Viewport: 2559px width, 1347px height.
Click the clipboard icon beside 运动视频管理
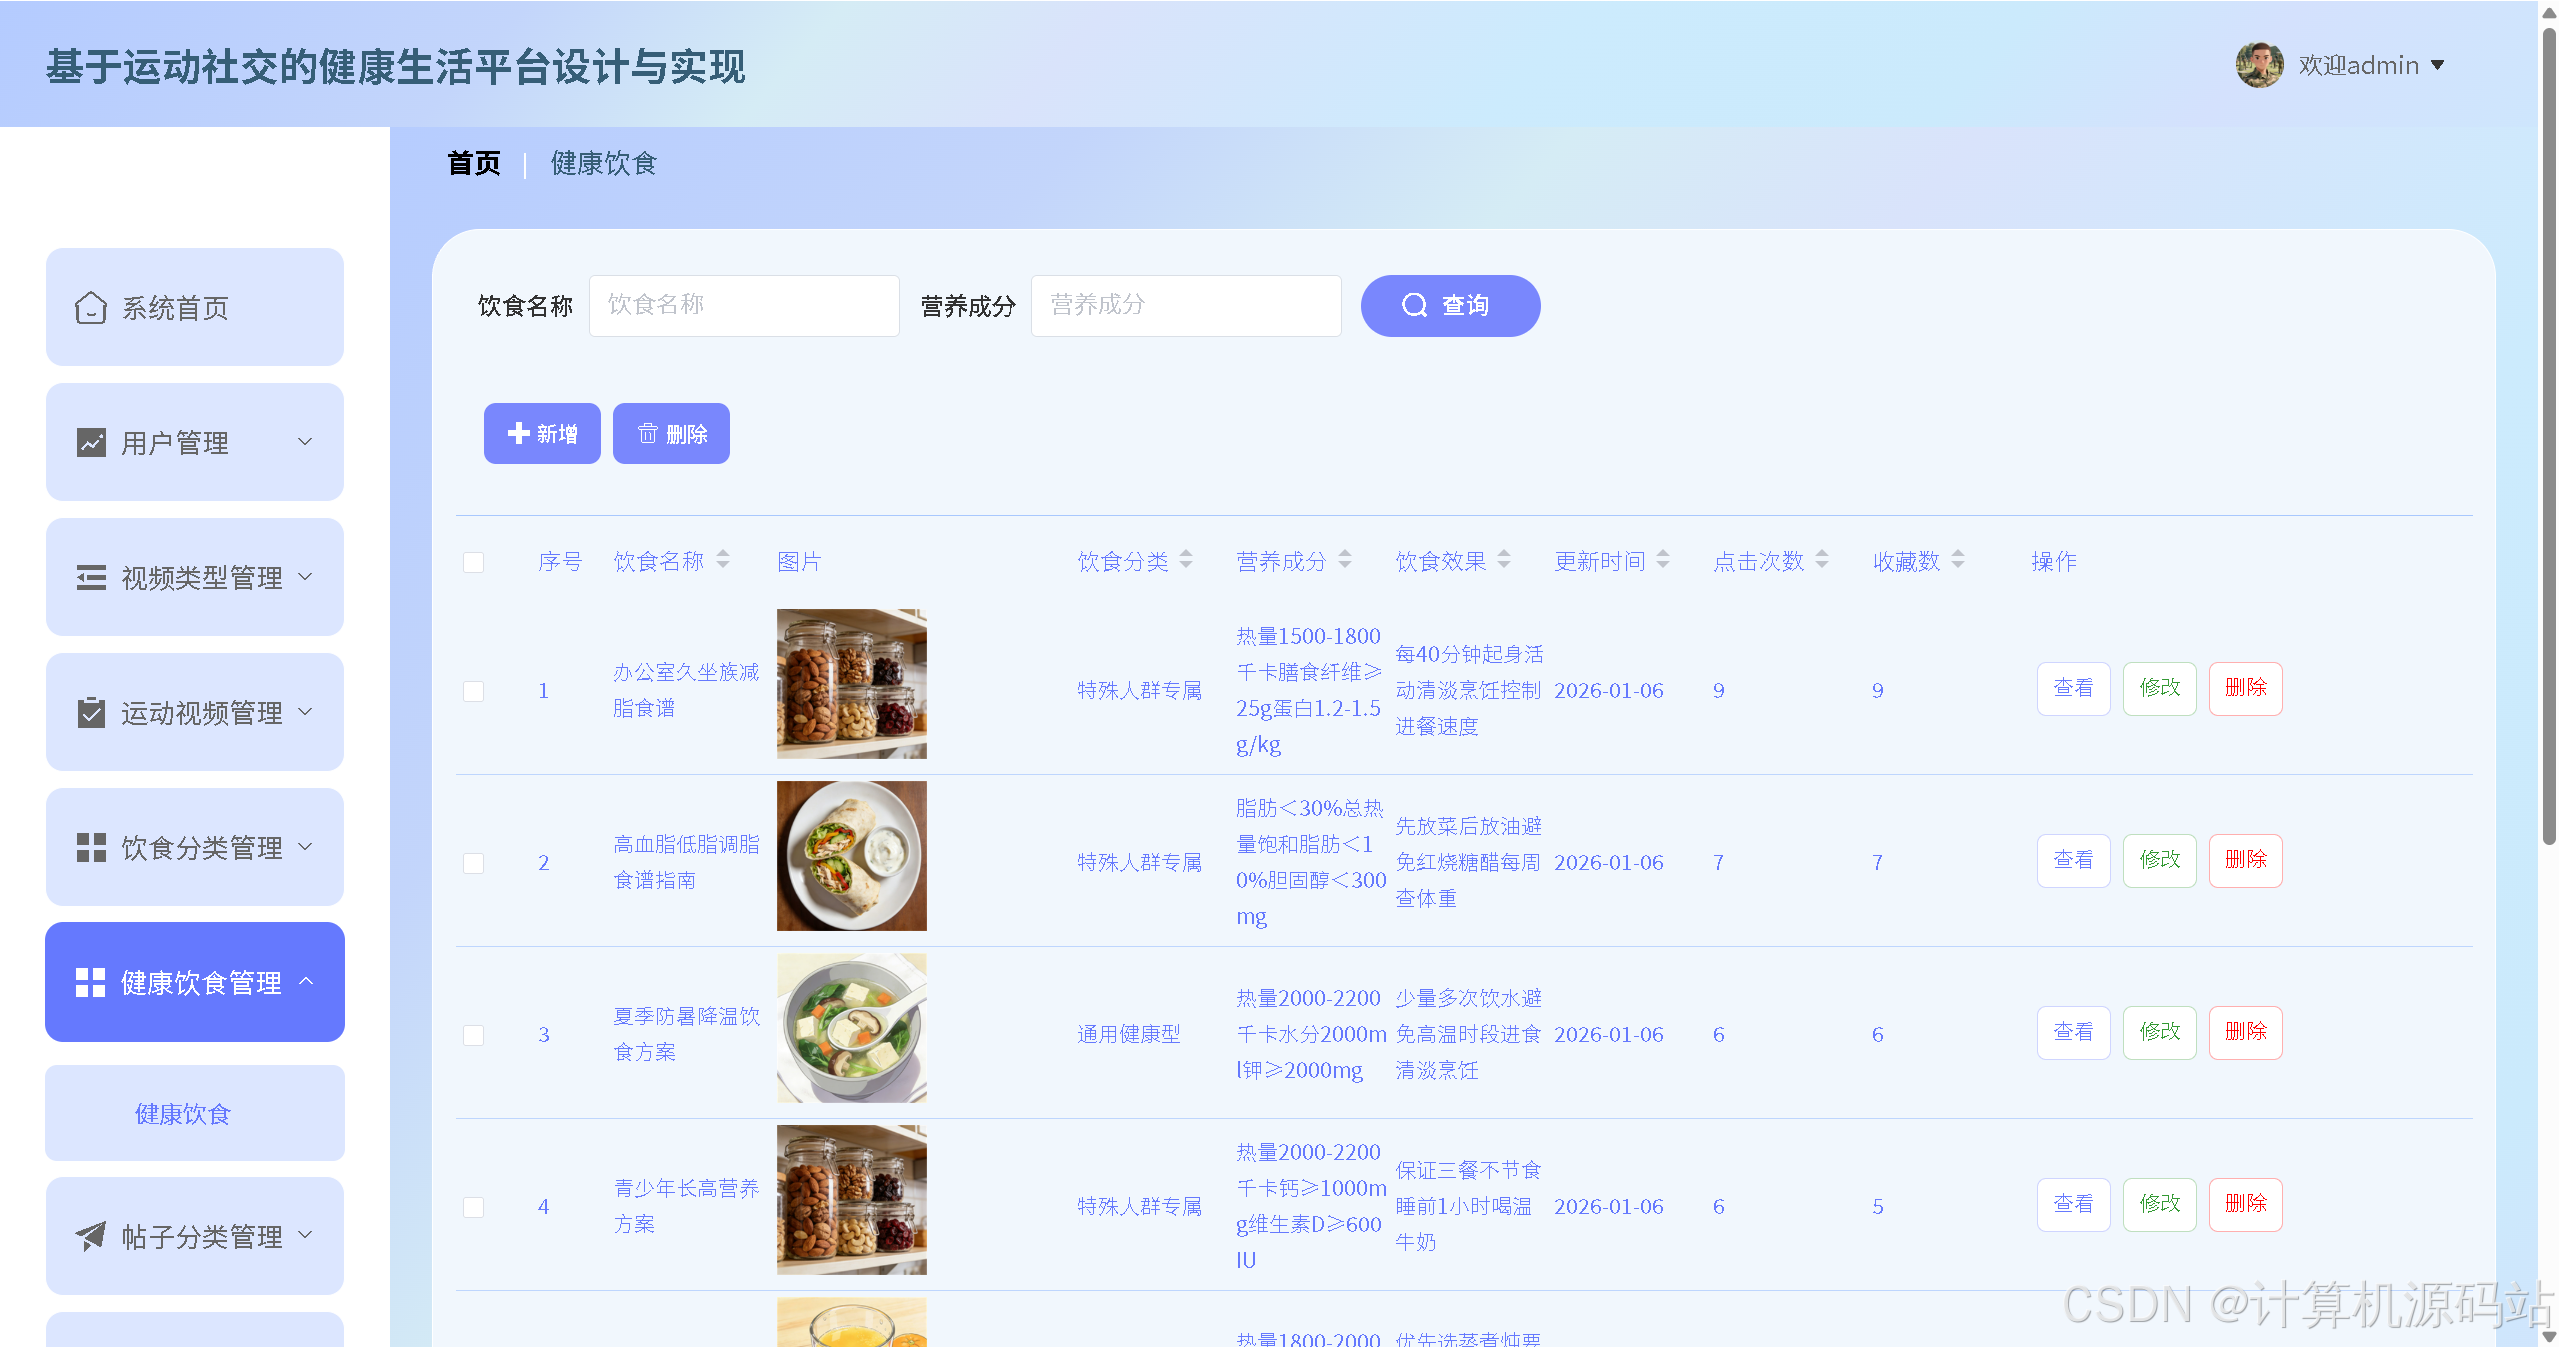(x=91, y=713)
